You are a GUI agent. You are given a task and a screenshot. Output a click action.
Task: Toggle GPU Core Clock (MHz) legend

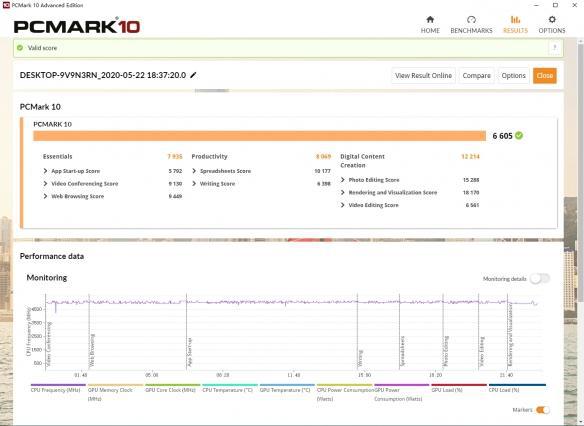(172, 388)
